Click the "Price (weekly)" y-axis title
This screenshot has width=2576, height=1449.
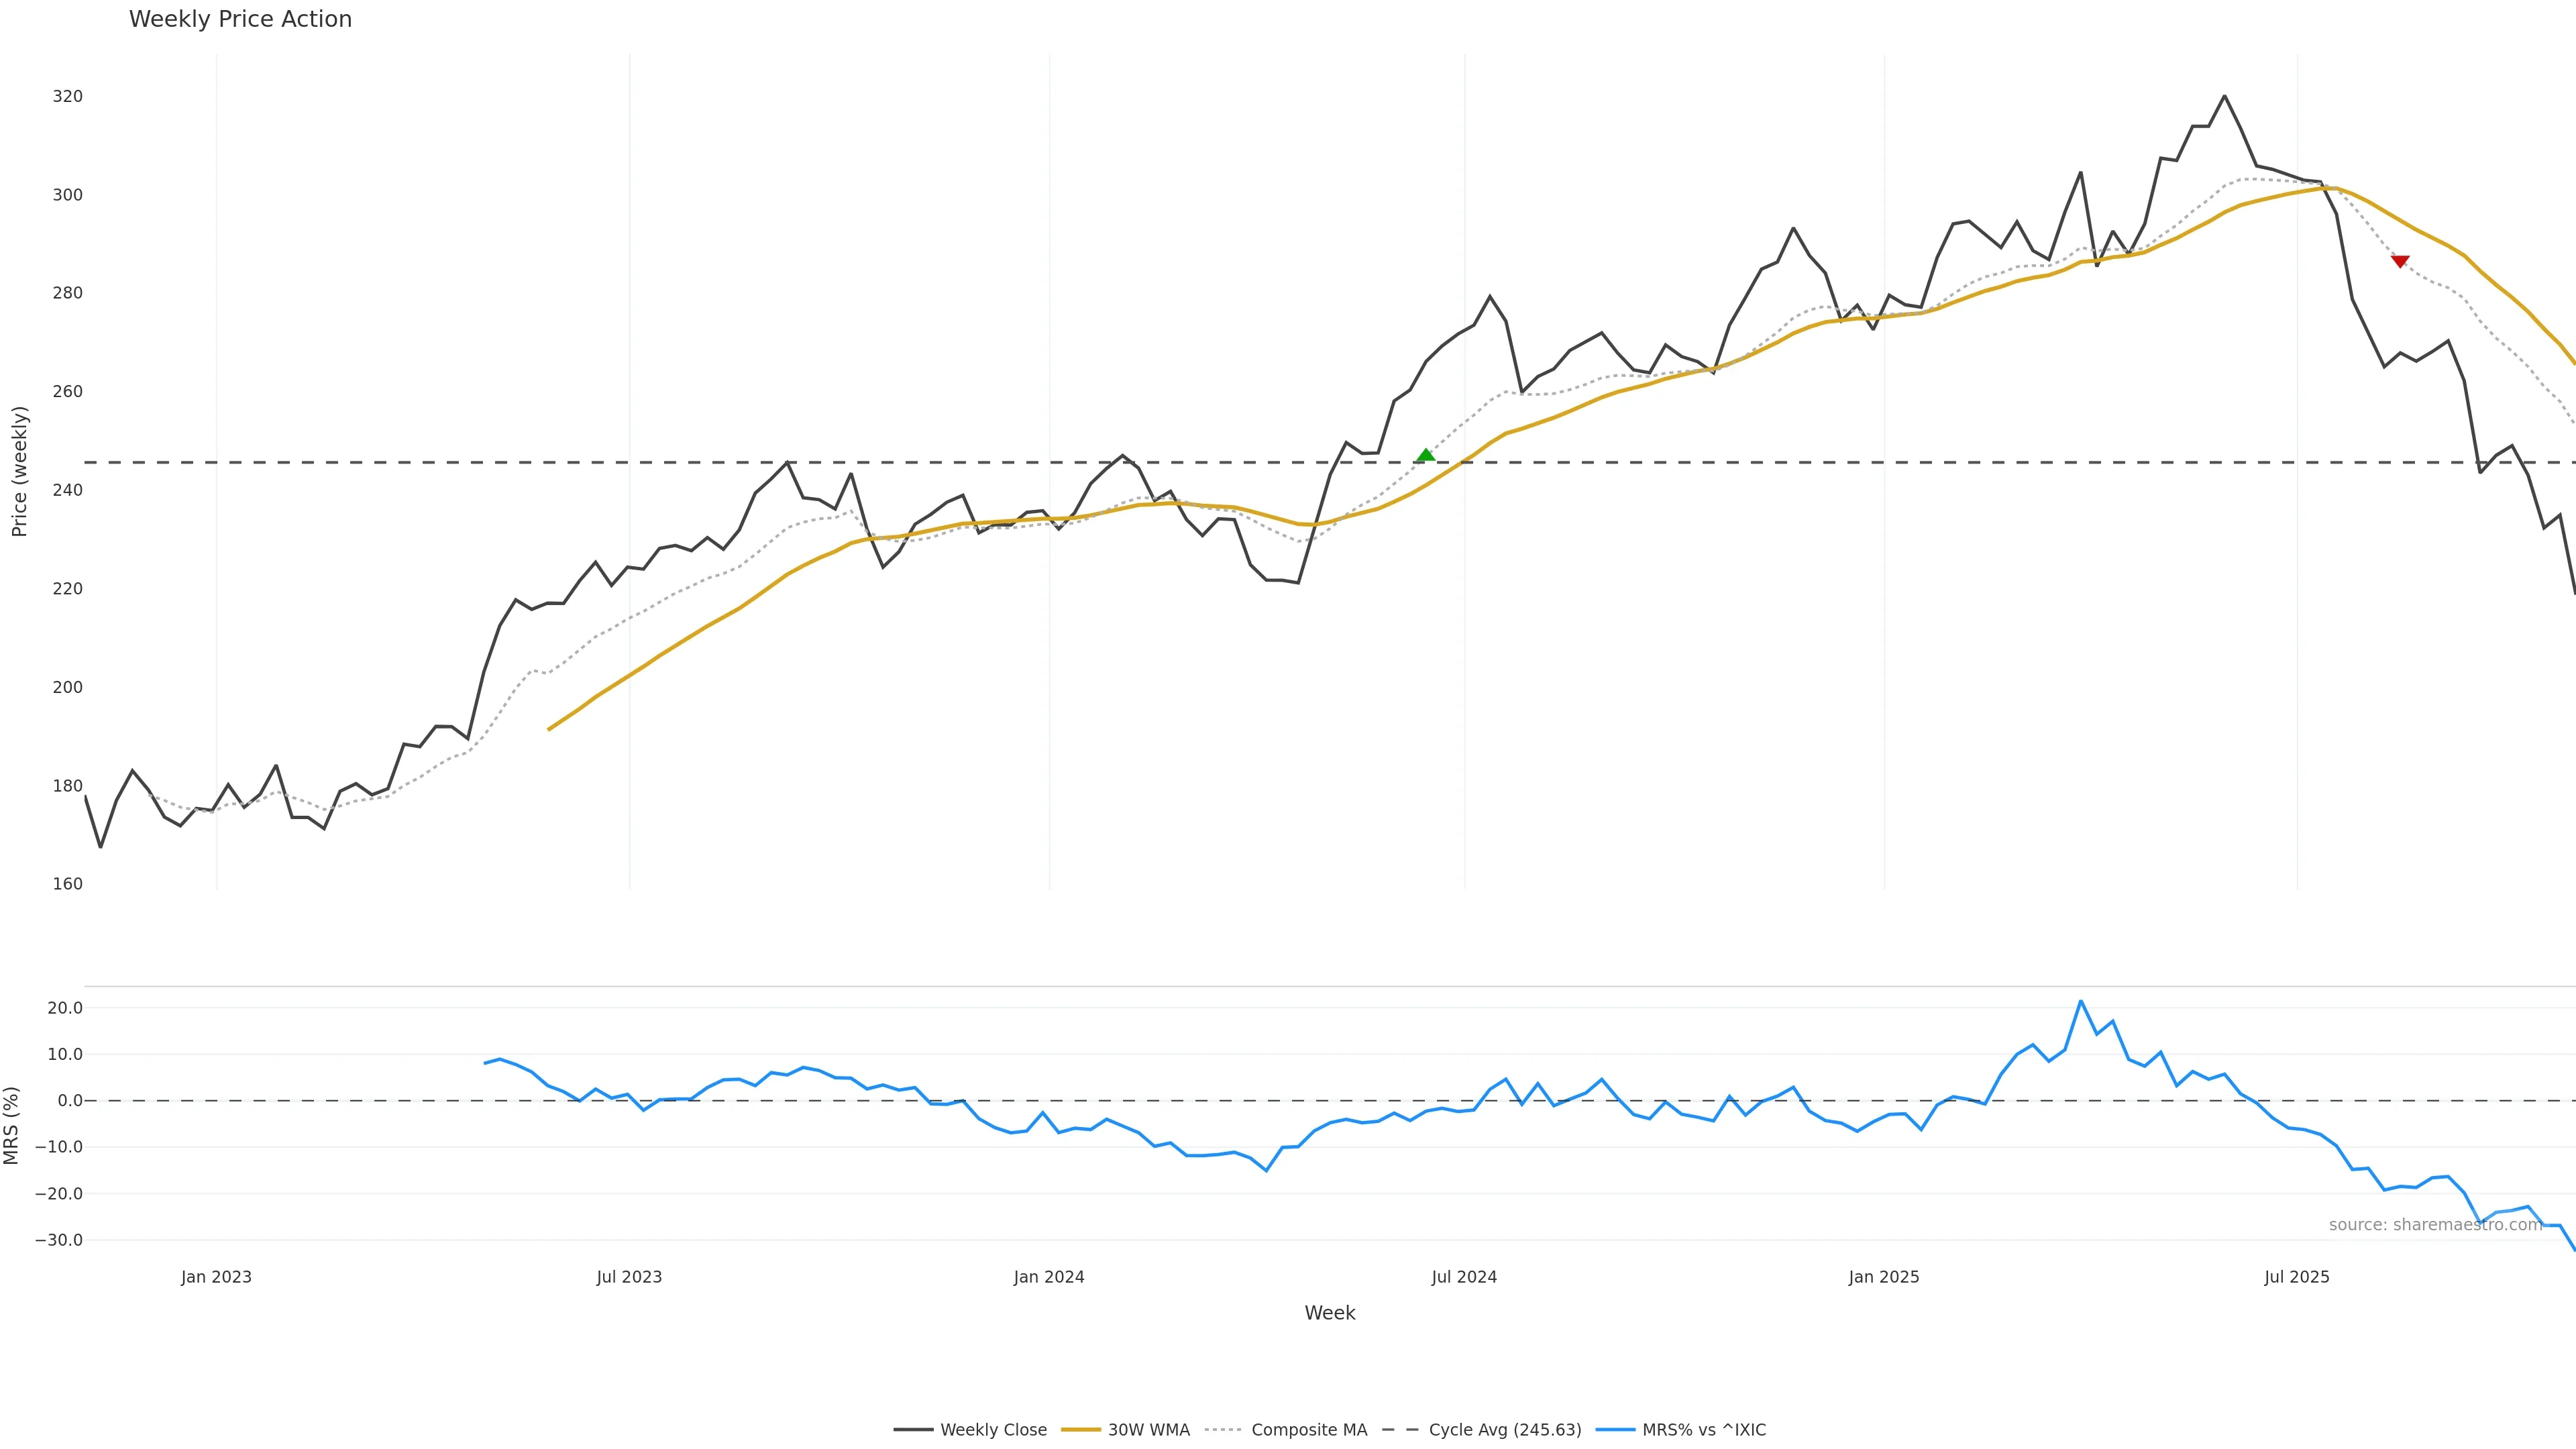(x=19, y=471)
